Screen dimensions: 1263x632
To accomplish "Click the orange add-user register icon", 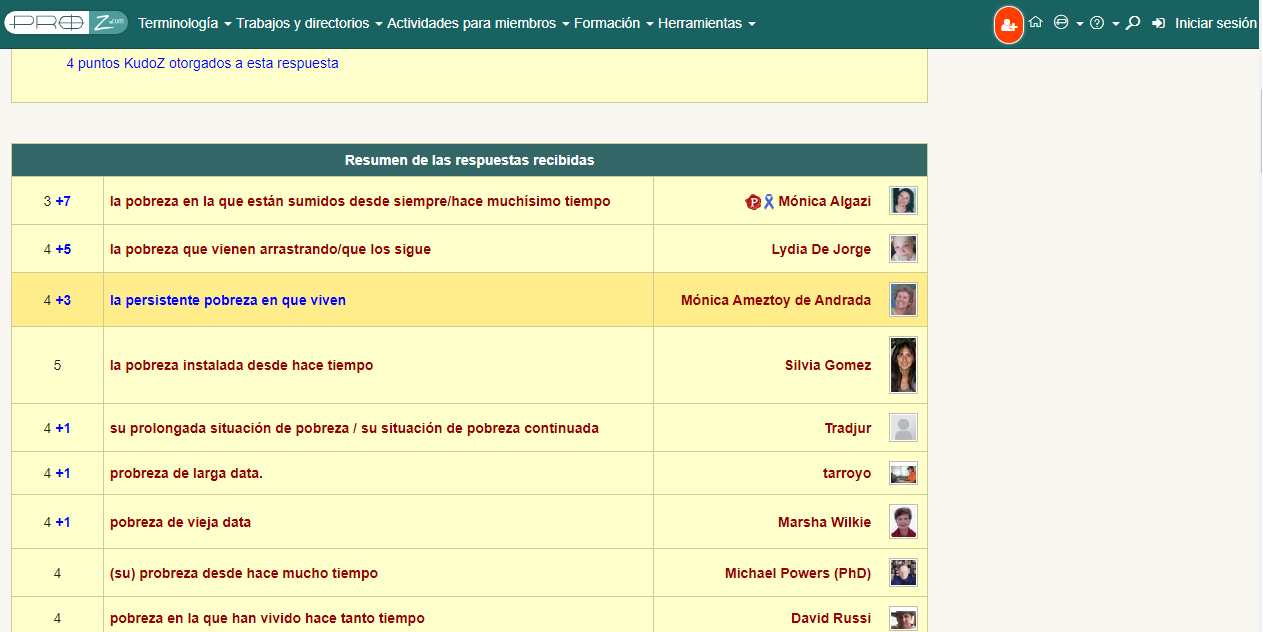I will (x=1008, y=24).
